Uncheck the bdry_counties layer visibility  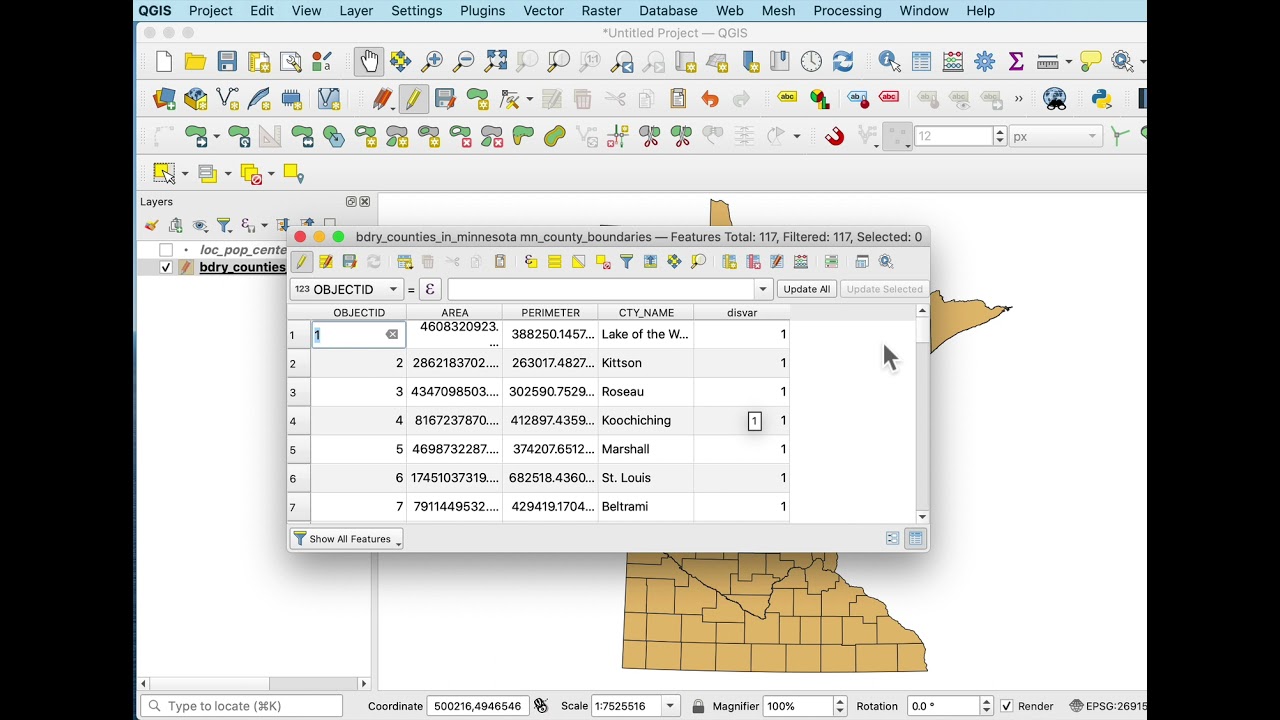pos(166,267)
